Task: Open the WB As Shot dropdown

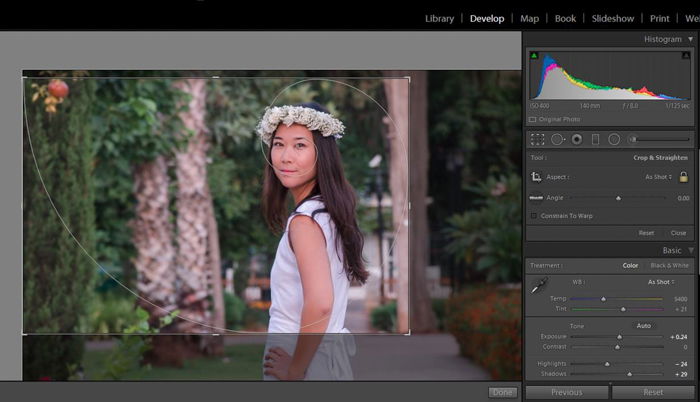Action: (x=661, y=282)
